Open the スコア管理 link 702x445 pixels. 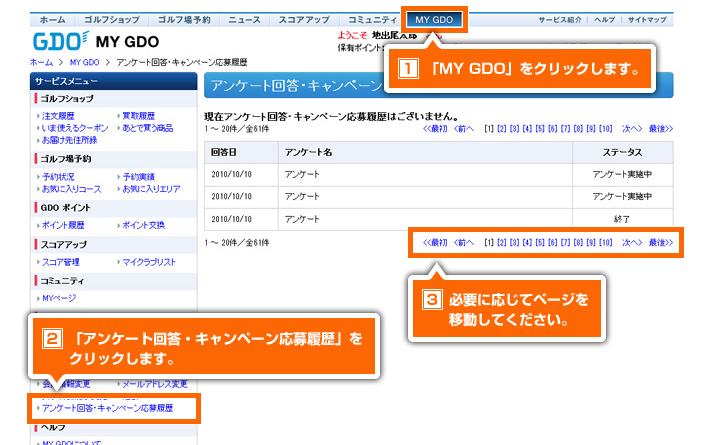coord(60,262)
